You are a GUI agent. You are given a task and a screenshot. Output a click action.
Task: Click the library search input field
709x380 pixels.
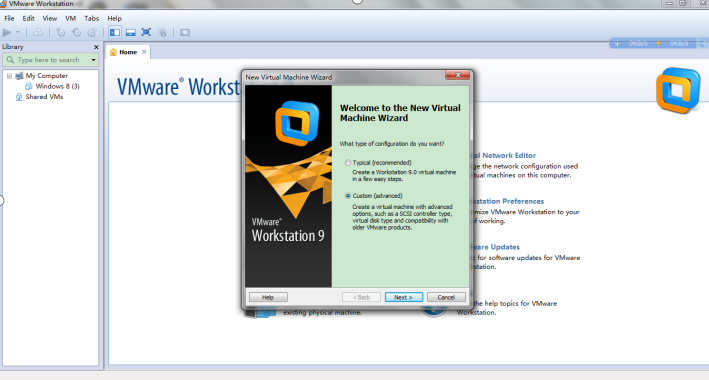(49, 60)
